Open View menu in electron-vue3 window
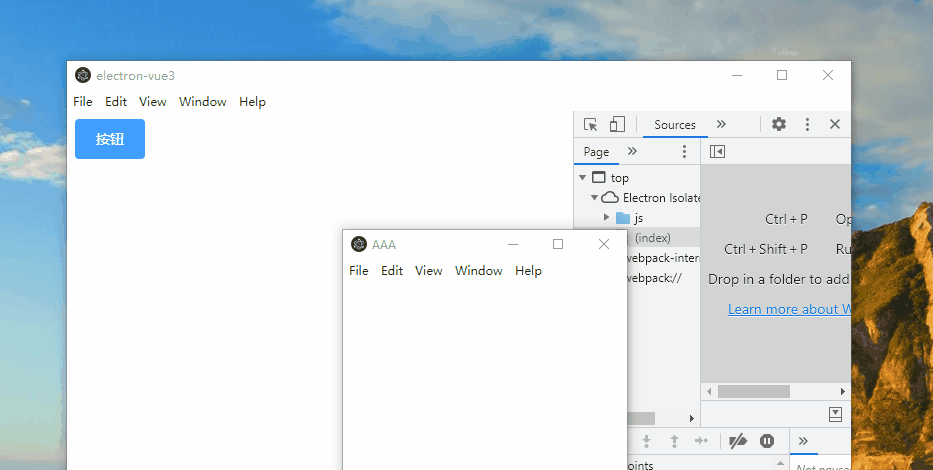 click(152, 102)
